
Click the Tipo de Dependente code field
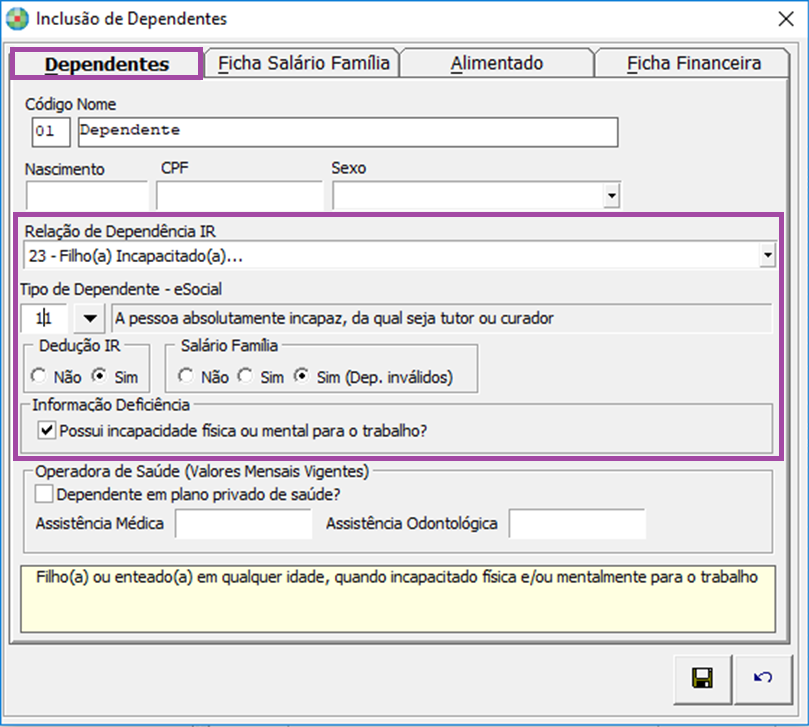[44, 318]
